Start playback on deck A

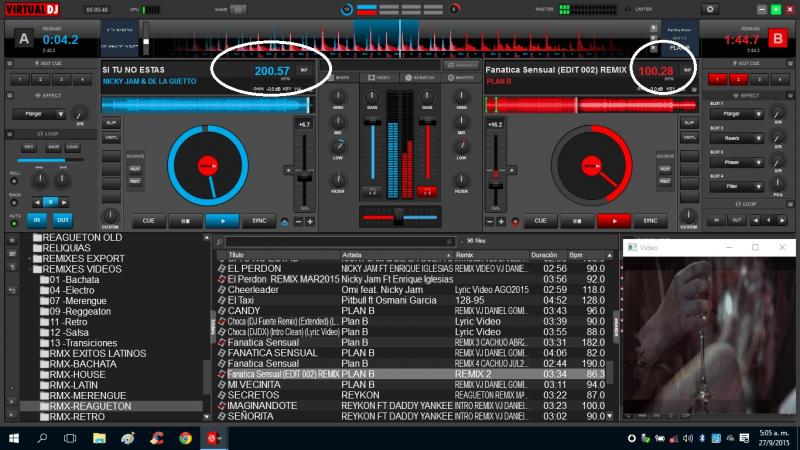click(x=222, y=221)
